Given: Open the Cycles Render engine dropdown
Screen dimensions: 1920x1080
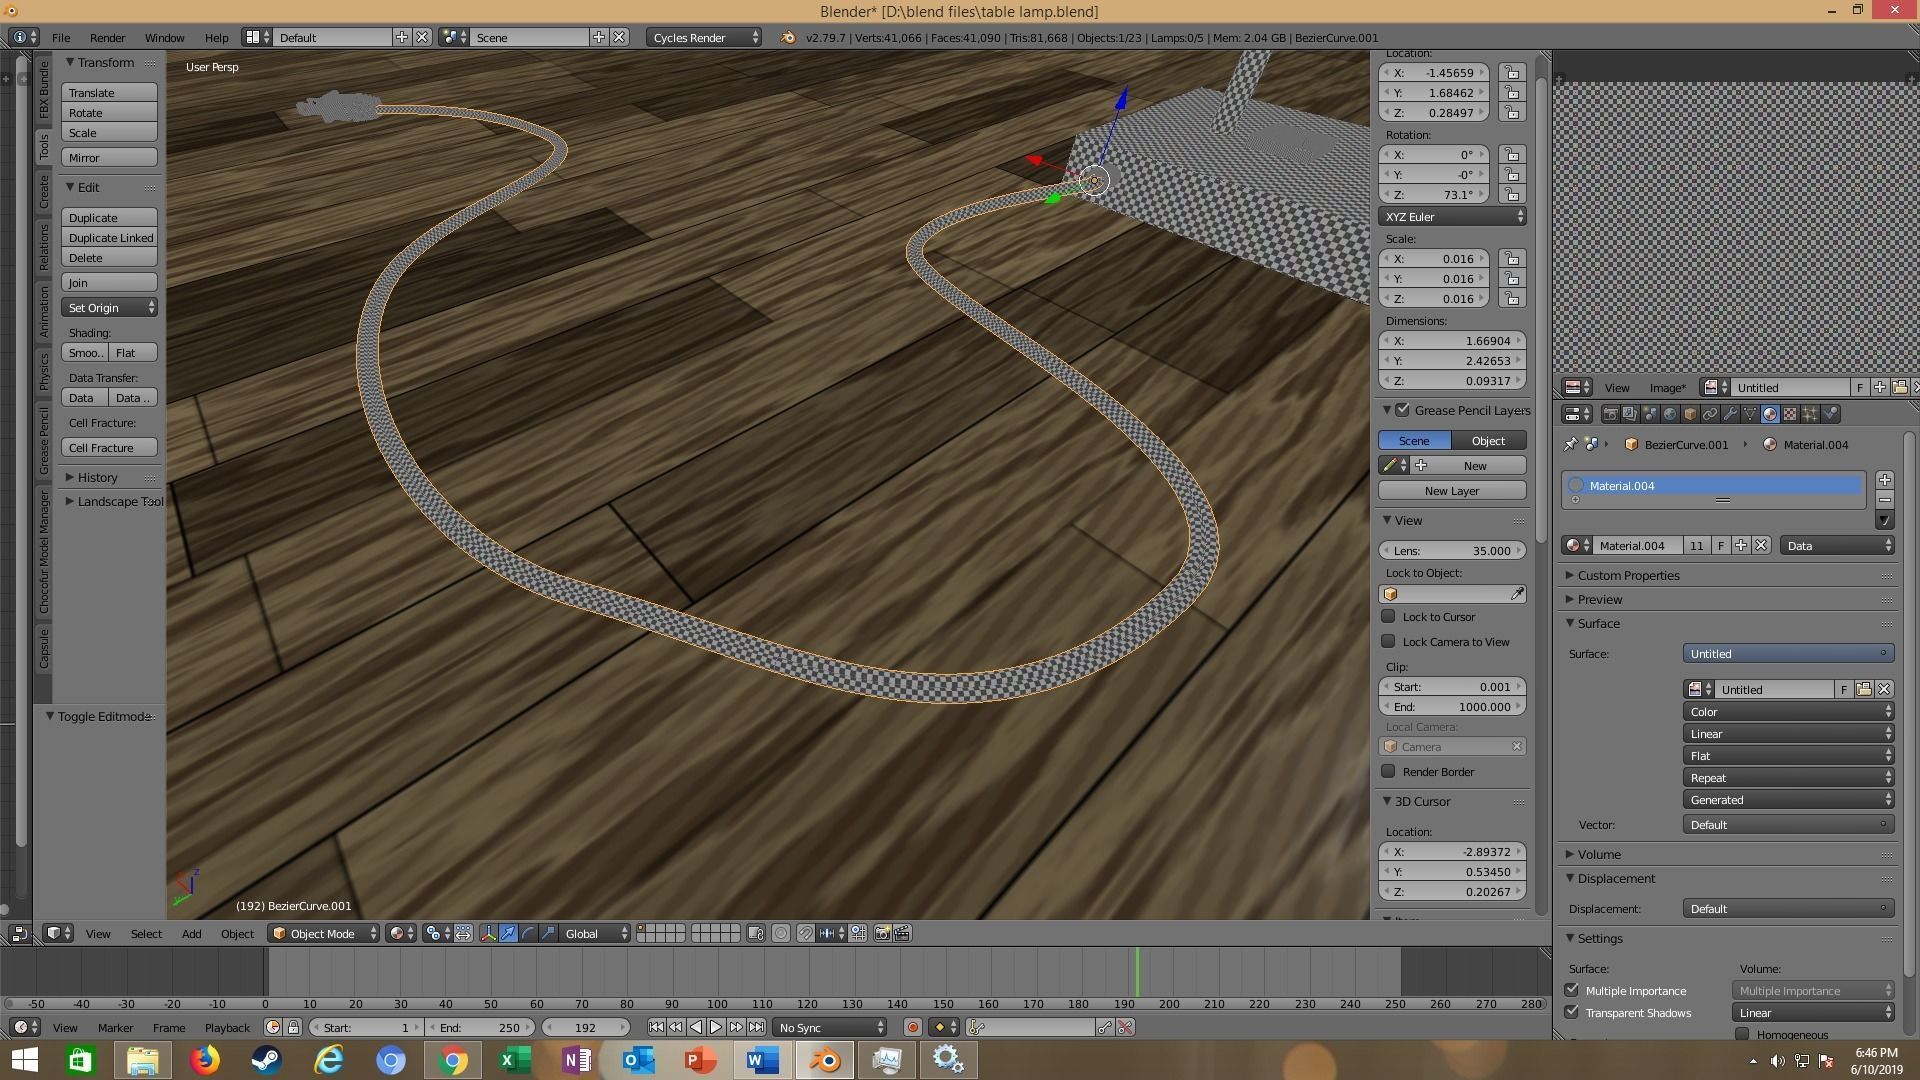Looking at the screenshot, I should click(703, 37).
